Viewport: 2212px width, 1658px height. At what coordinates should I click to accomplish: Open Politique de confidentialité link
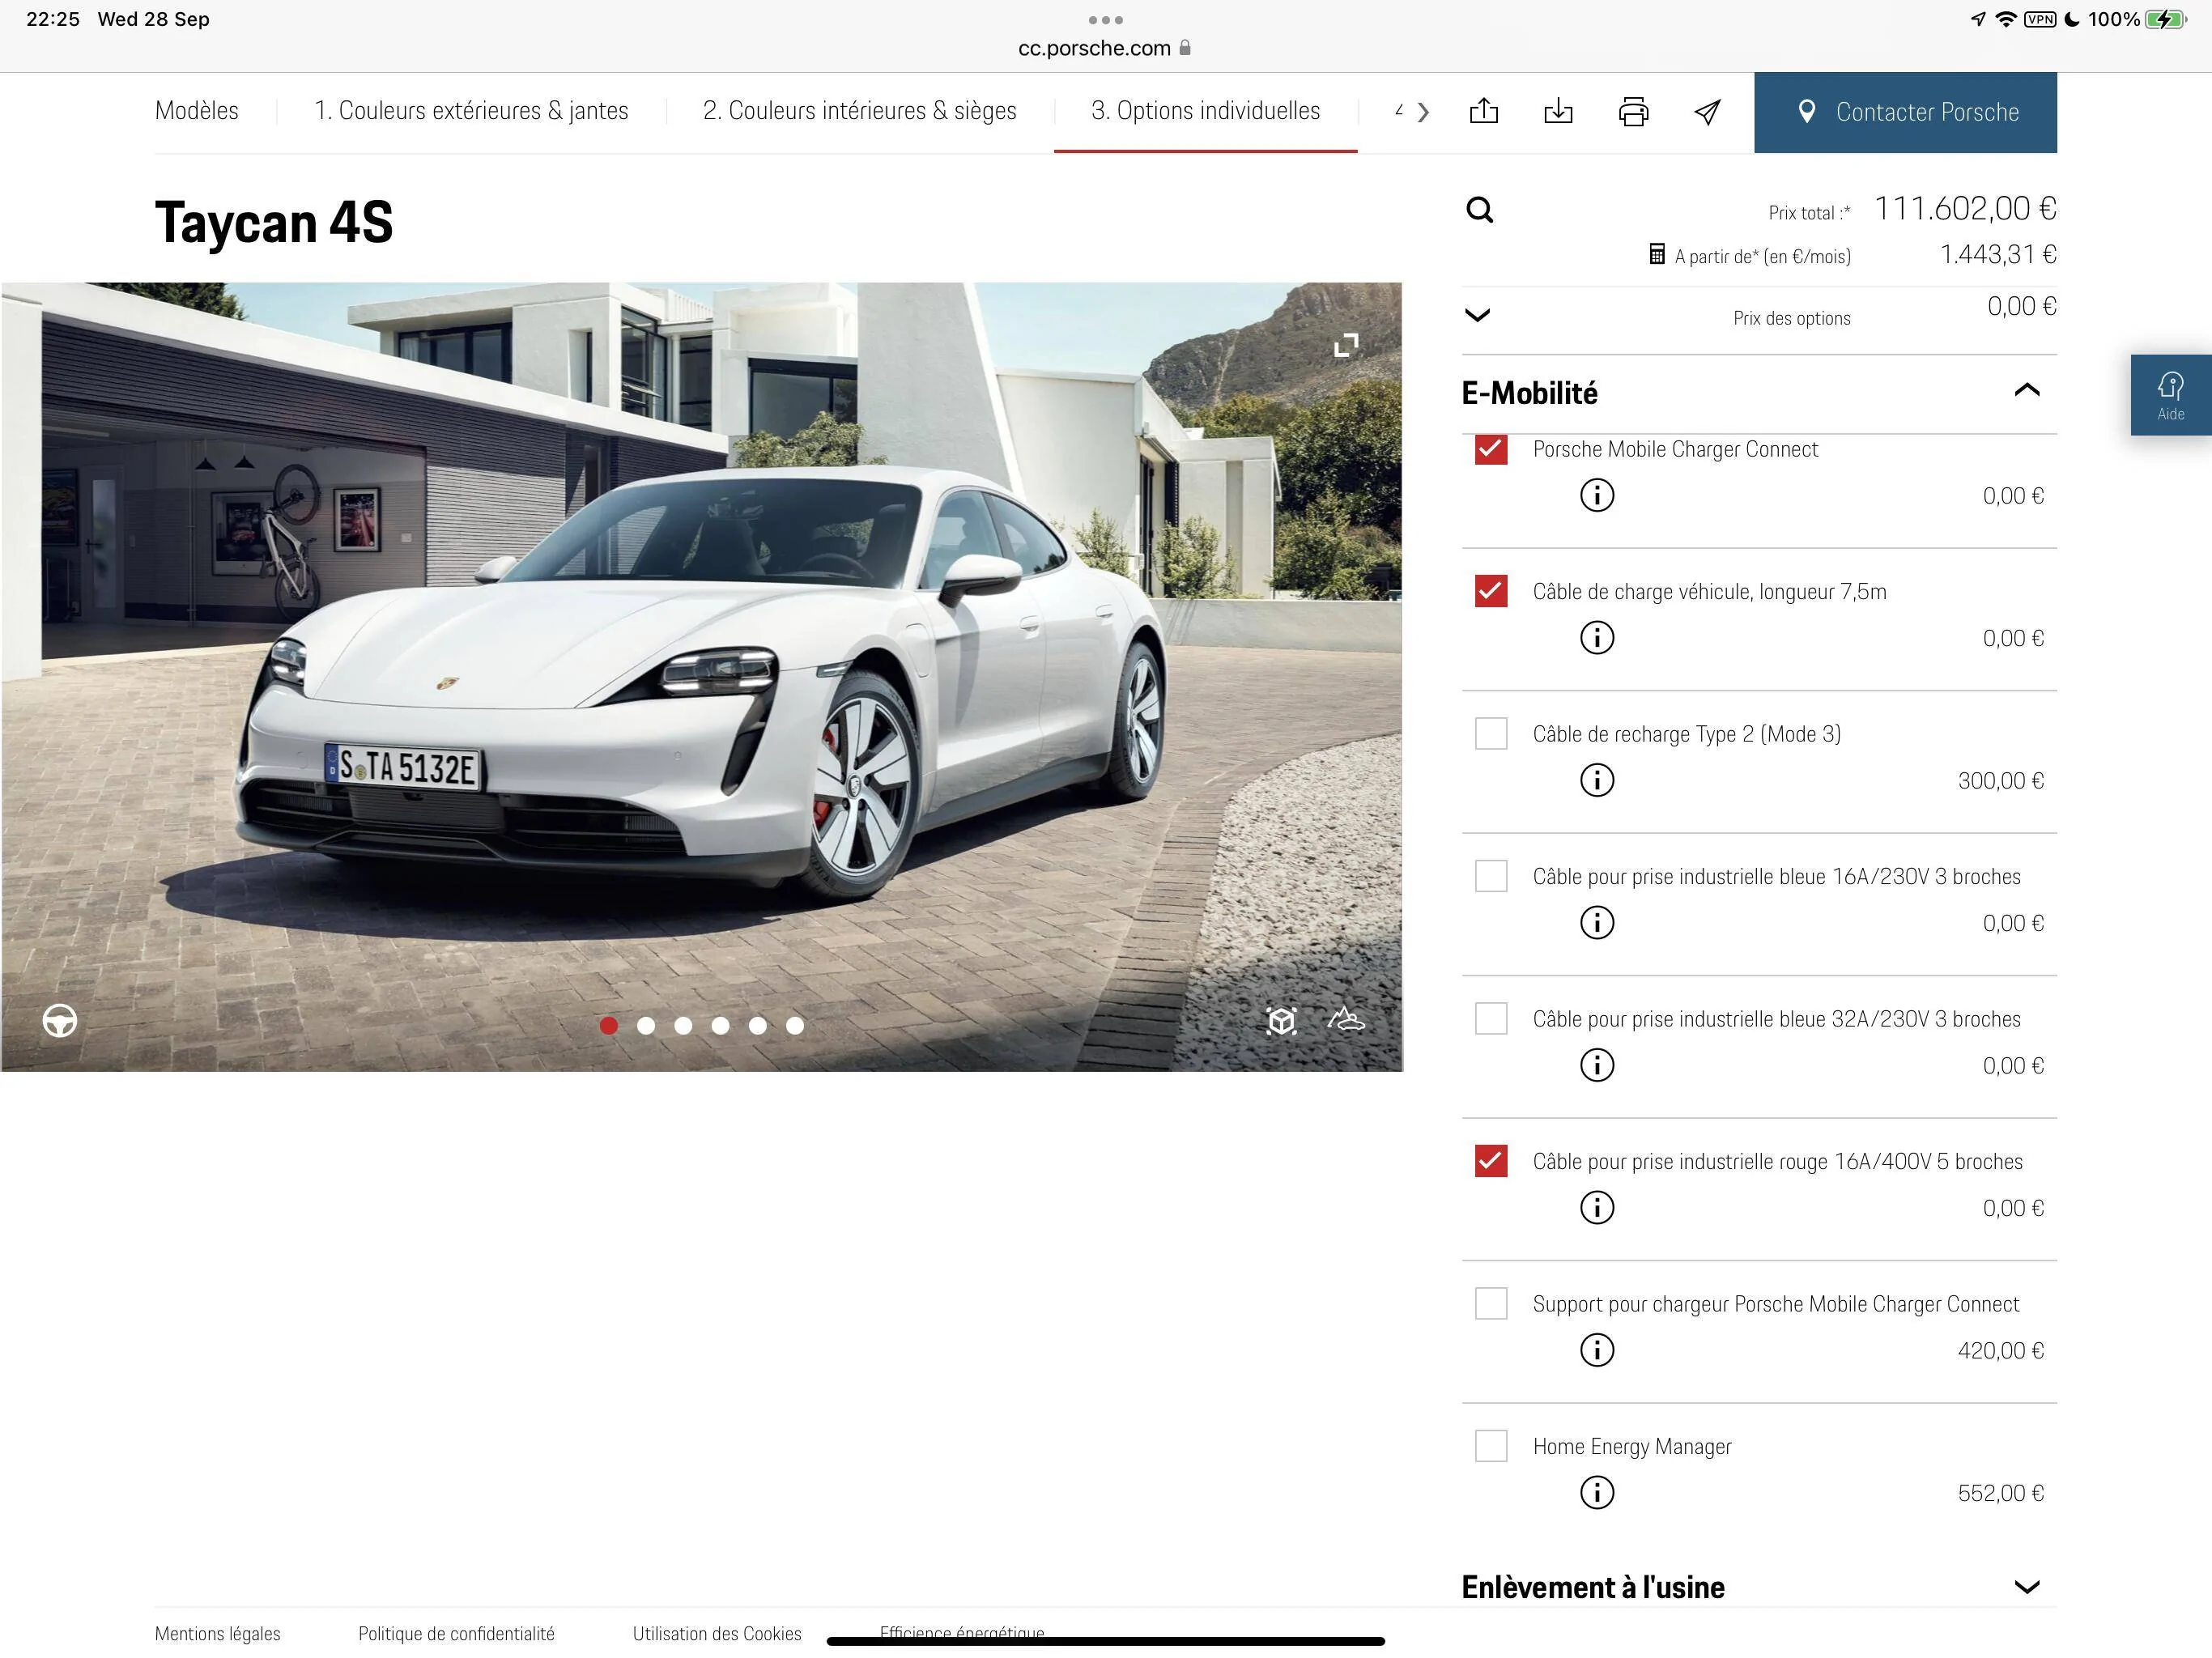click(456, 1633)
